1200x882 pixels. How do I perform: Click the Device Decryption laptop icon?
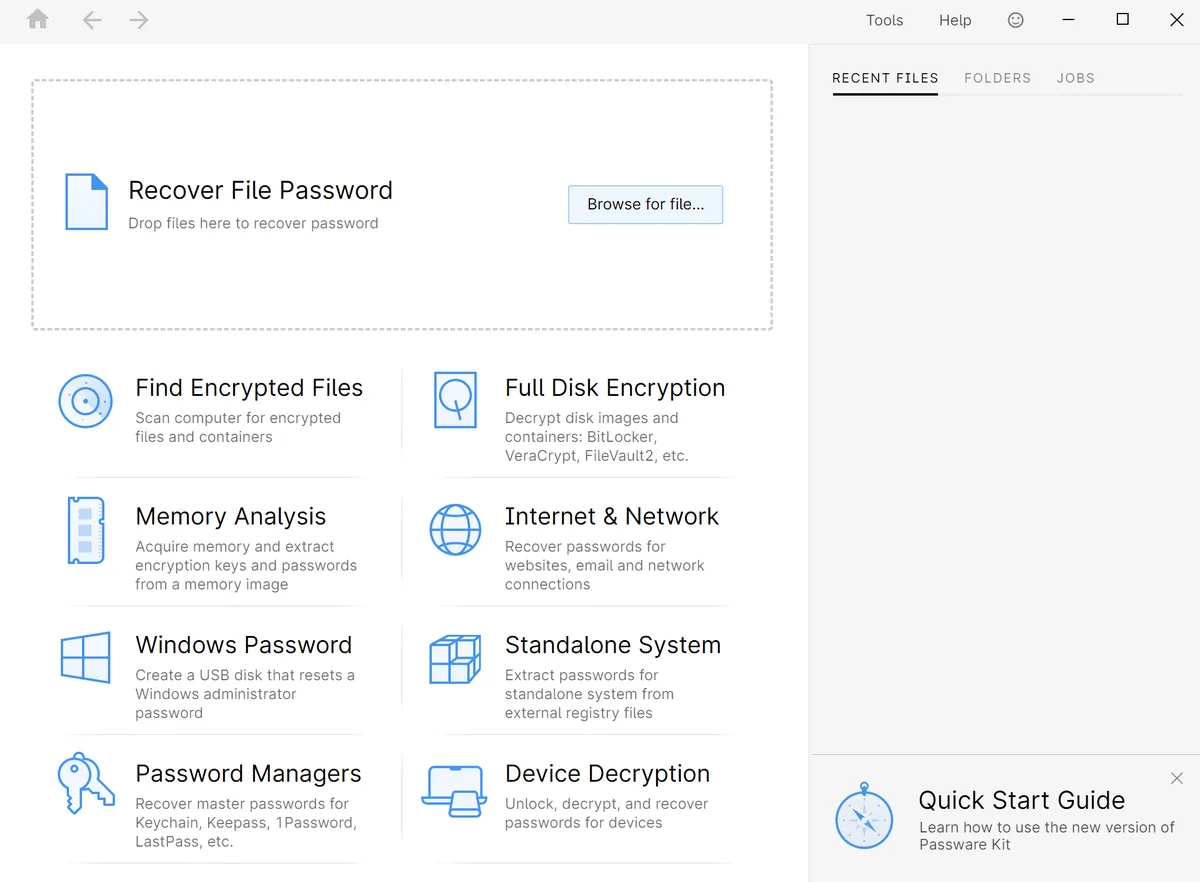455,790
